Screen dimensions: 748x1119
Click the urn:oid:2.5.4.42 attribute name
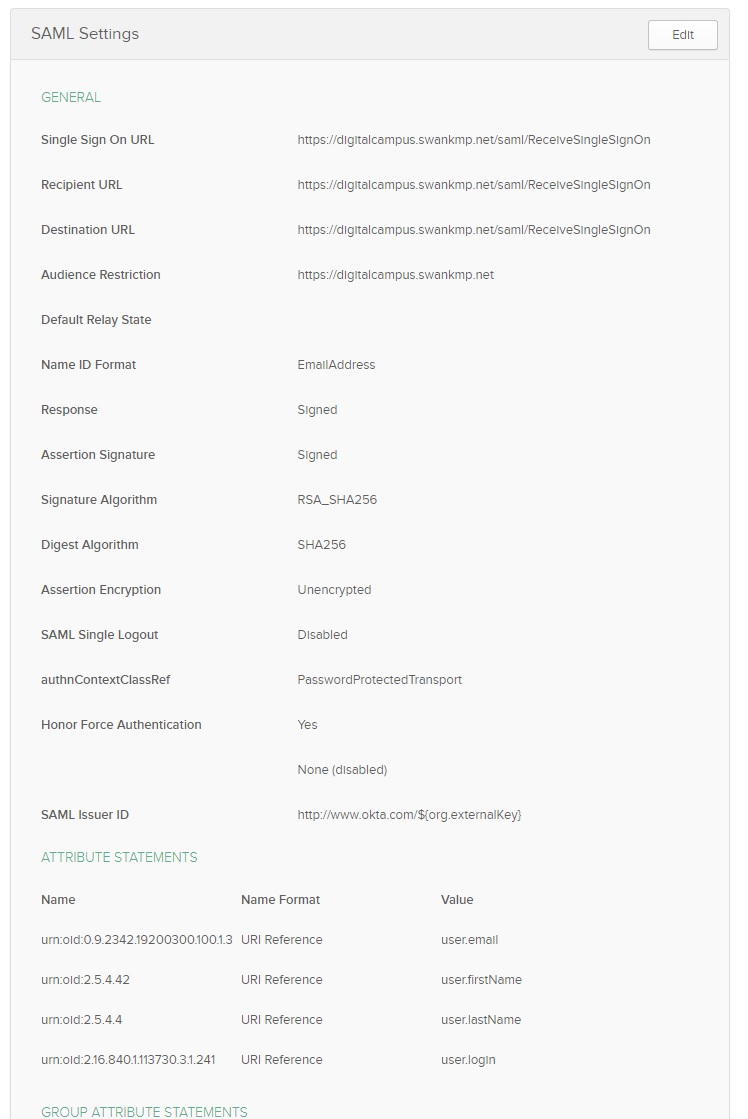tap(85, 980)
